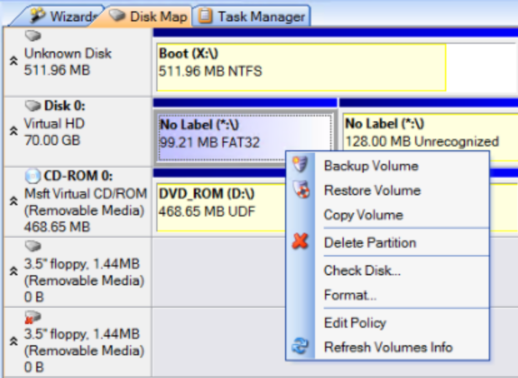Collapse the CD-ROM 0 row chevron

pyautogui.click(x=13, y=201)
